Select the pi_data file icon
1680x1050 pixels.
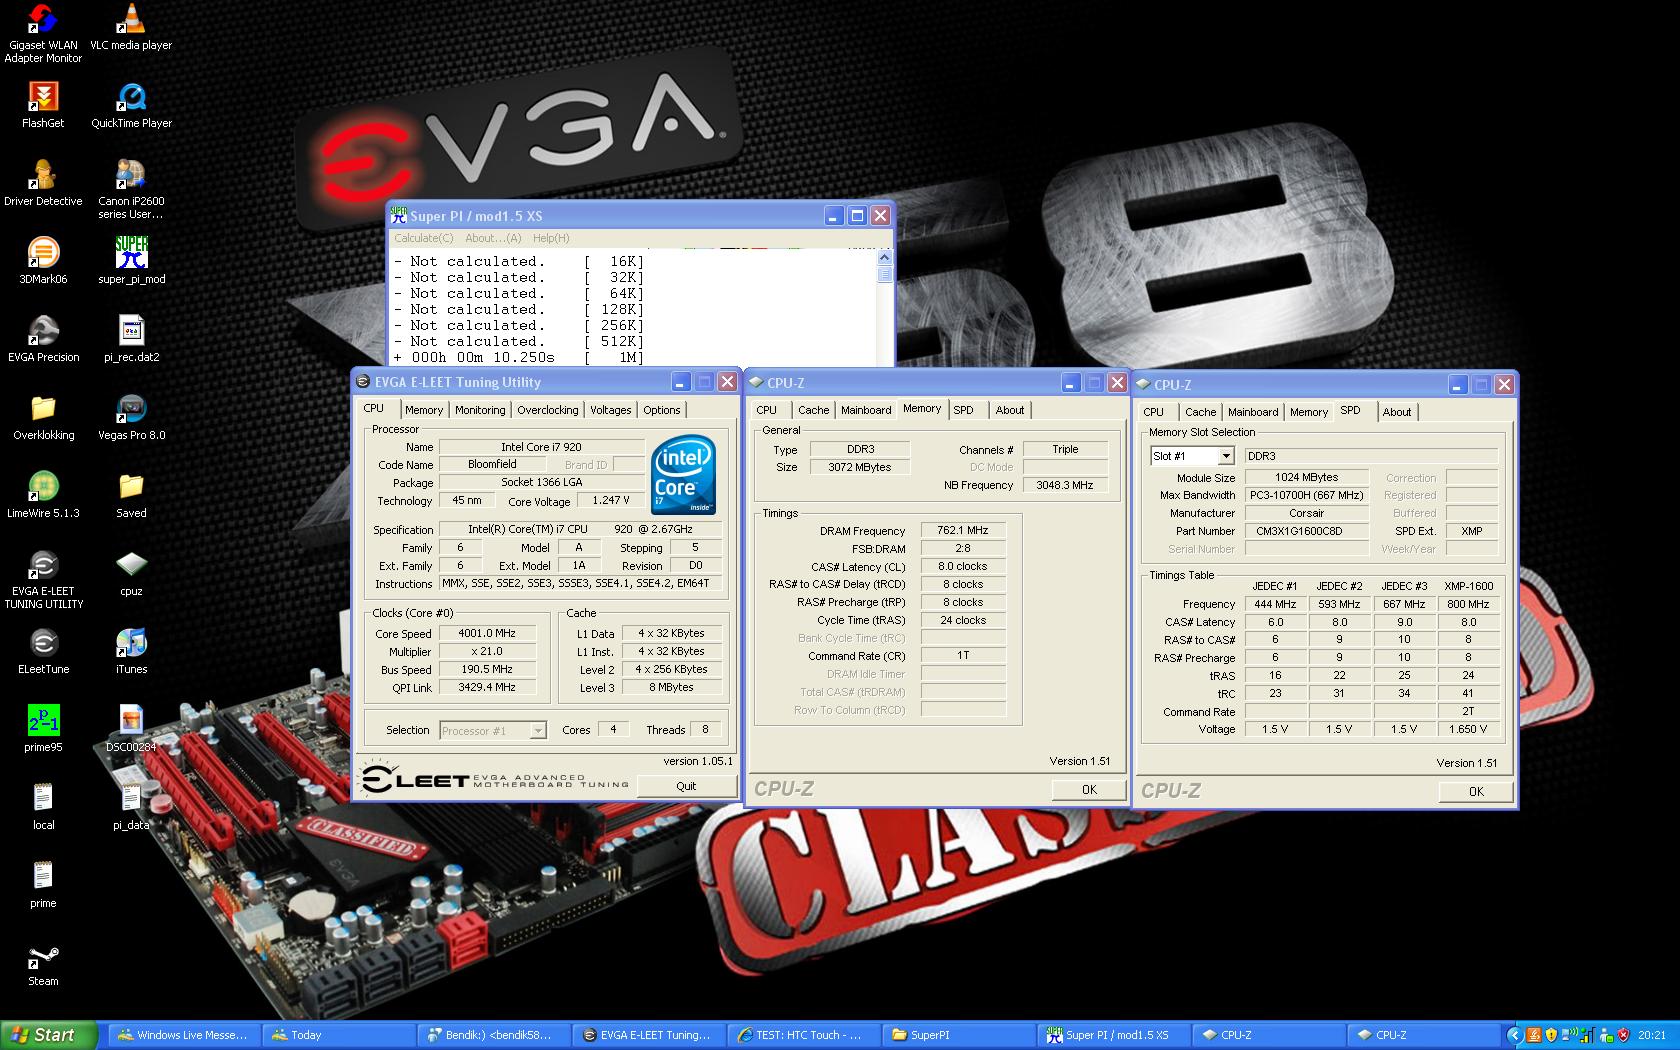point(131,807)
